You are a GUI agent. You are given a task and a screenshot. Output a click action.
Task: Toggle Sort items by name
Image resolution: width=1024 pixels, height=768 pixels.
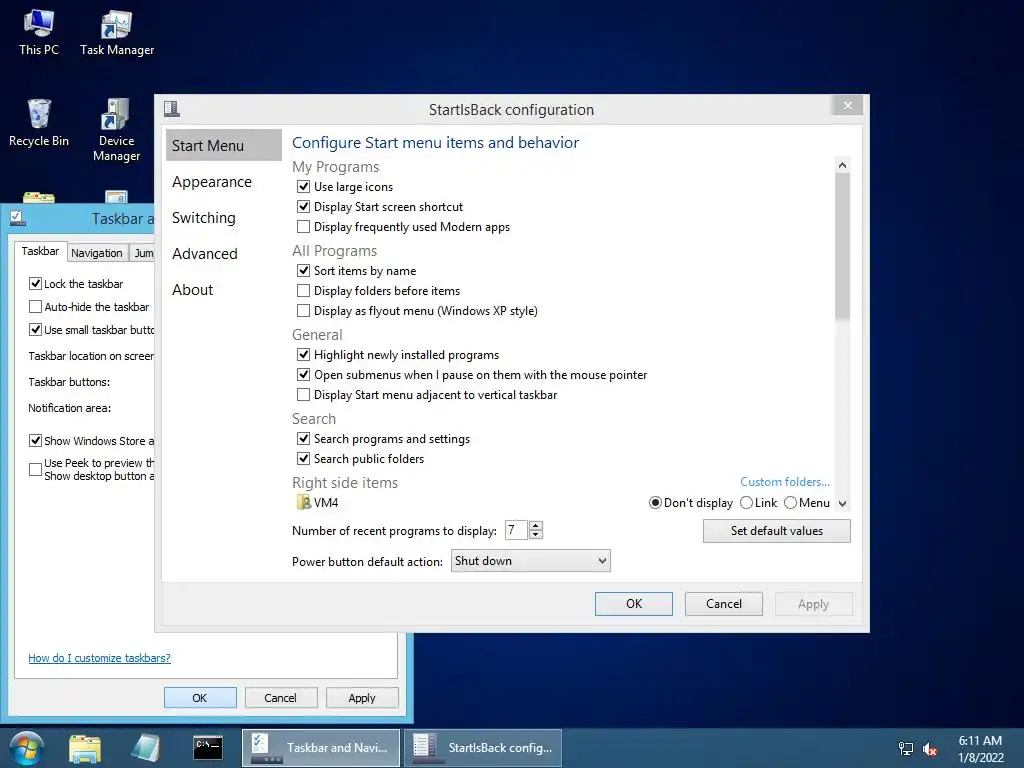[303, 270]
